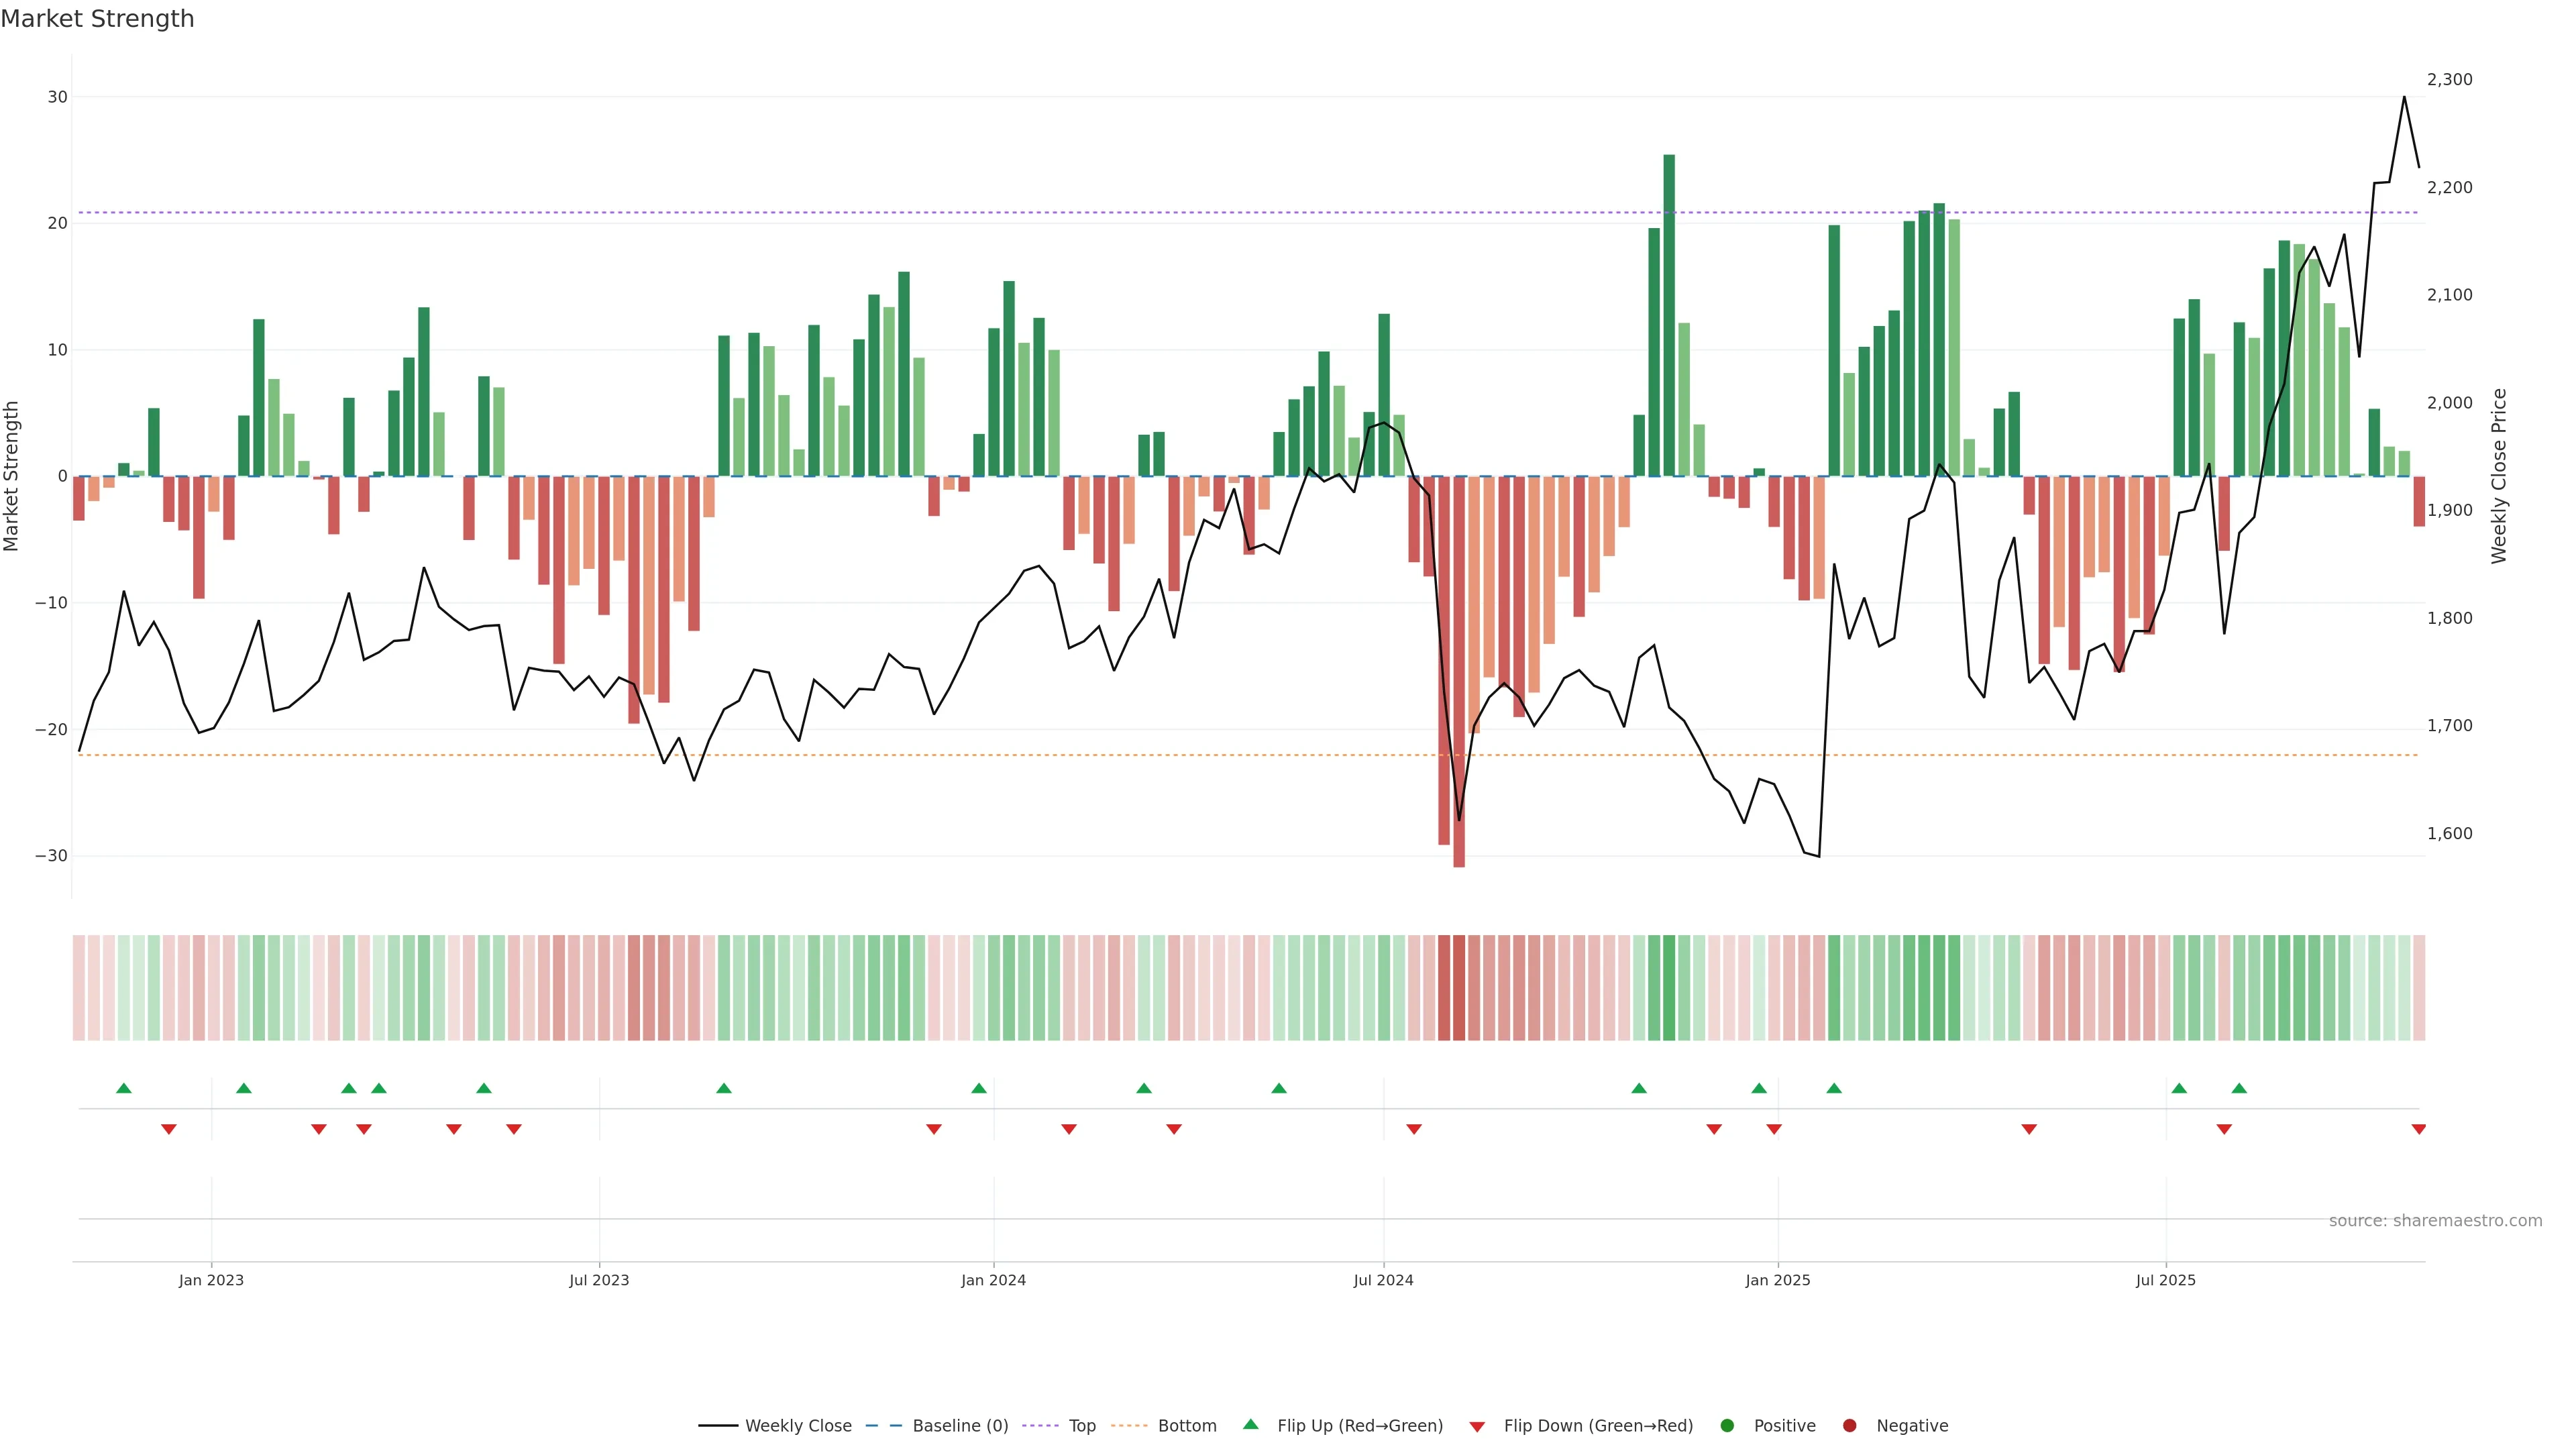Click Flip Down red triangle legend icon
This screenshot has height=1449, width=2576.
(x=1477, y=1427)
